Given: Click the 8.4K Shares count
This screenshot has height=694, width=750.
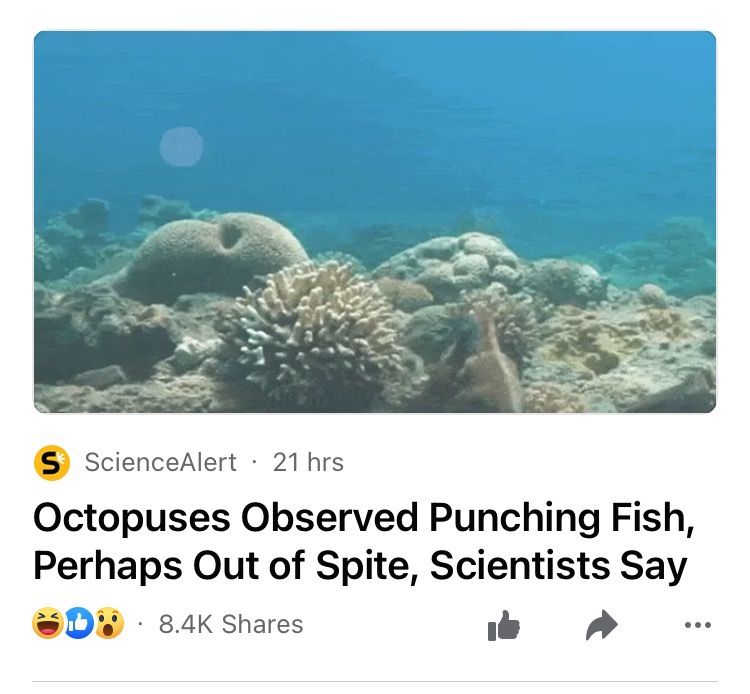Looking at the screenshot, I should pos(231,624).
